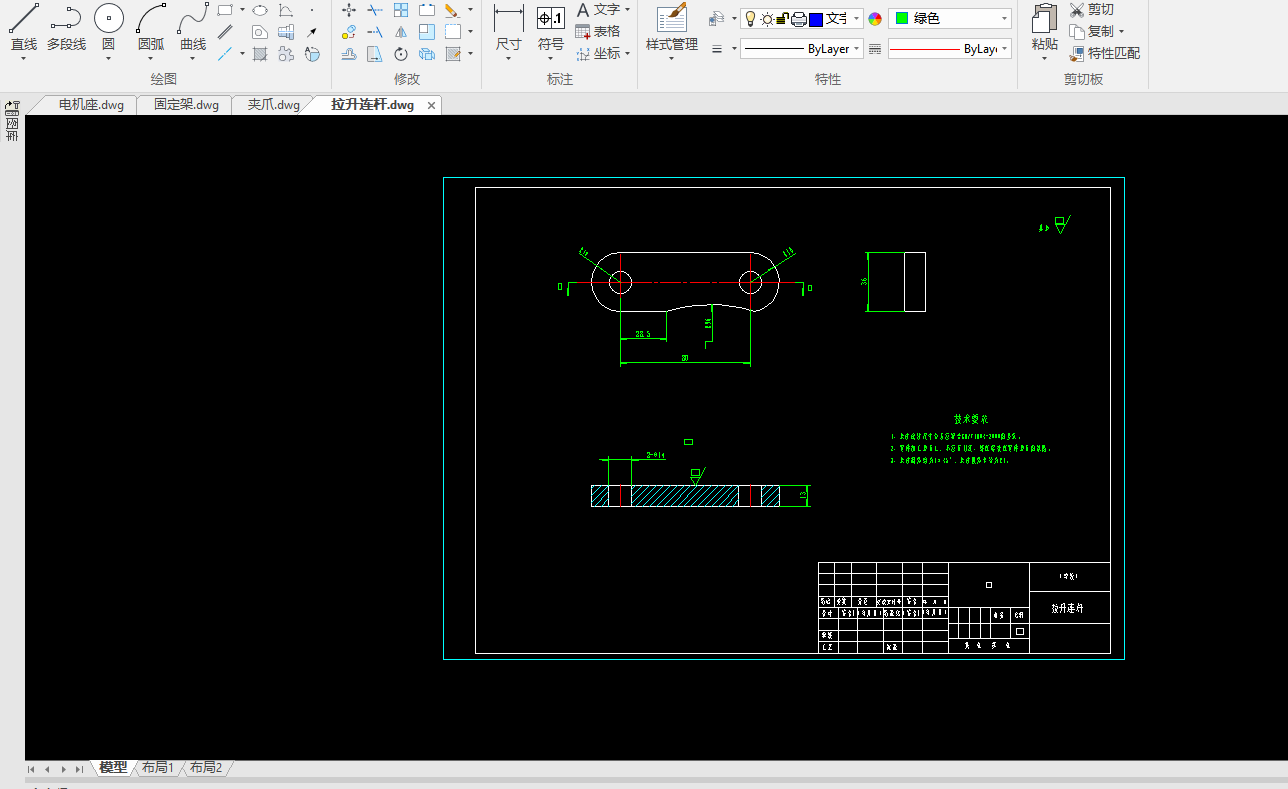Click the rainbow color wheel icon

click(875, 19)
